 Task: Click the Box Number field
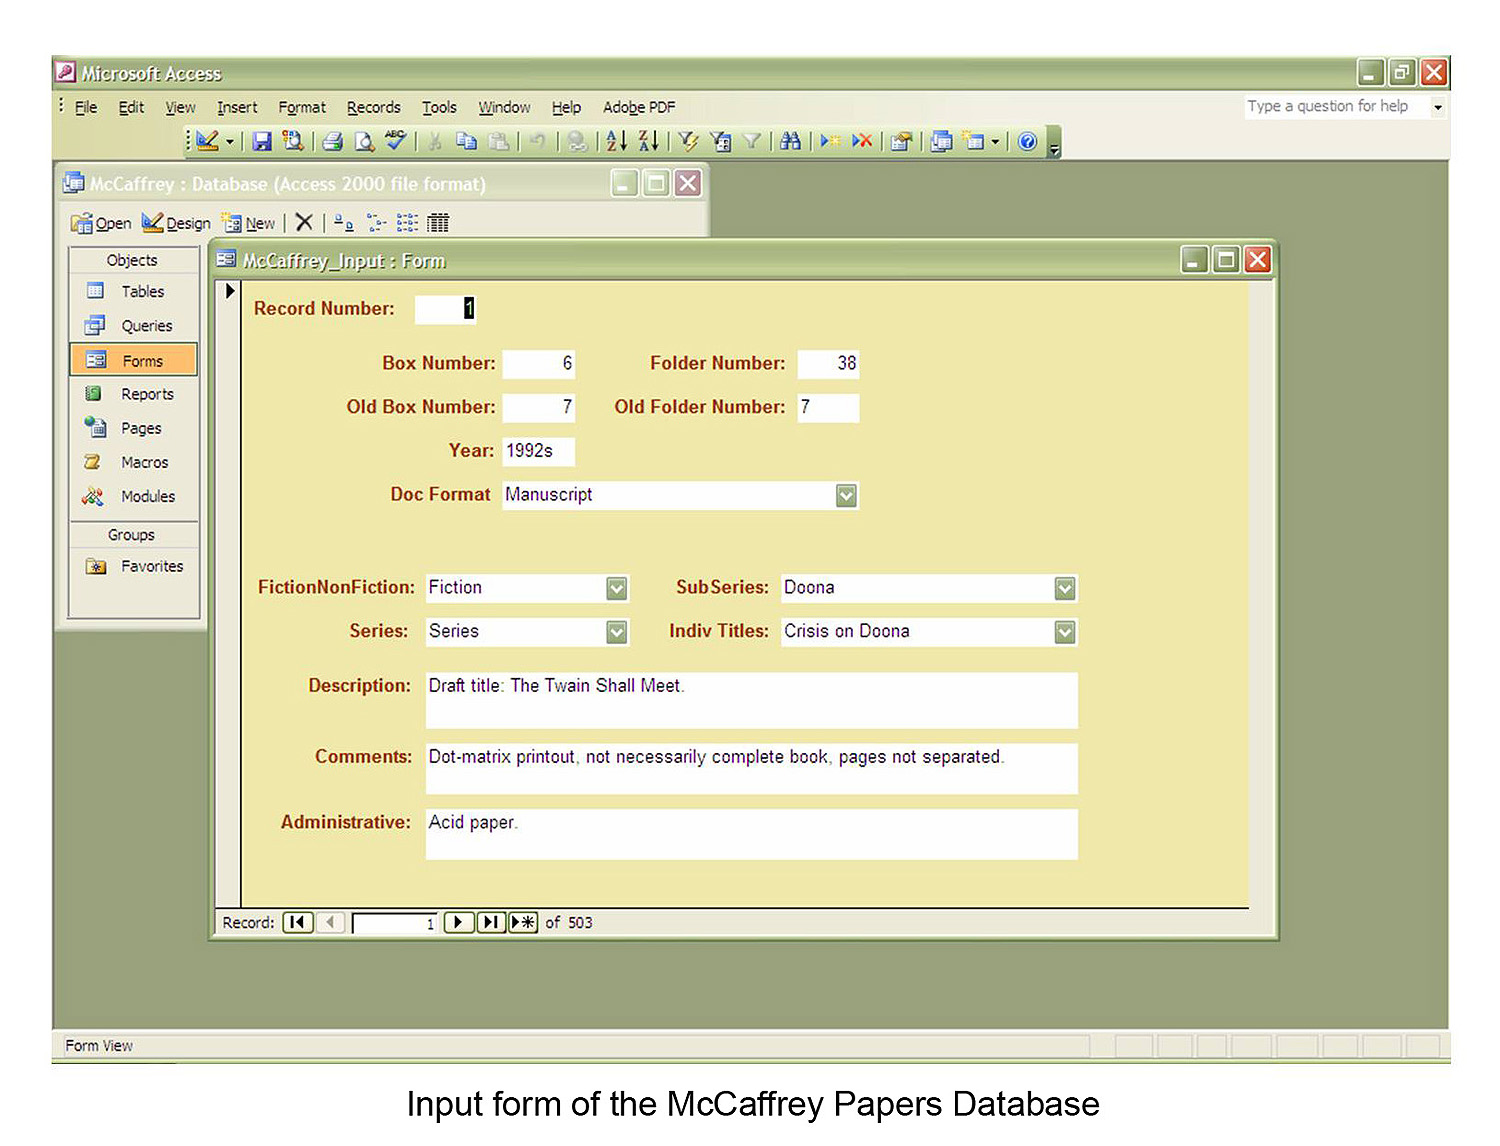point(538,363)
